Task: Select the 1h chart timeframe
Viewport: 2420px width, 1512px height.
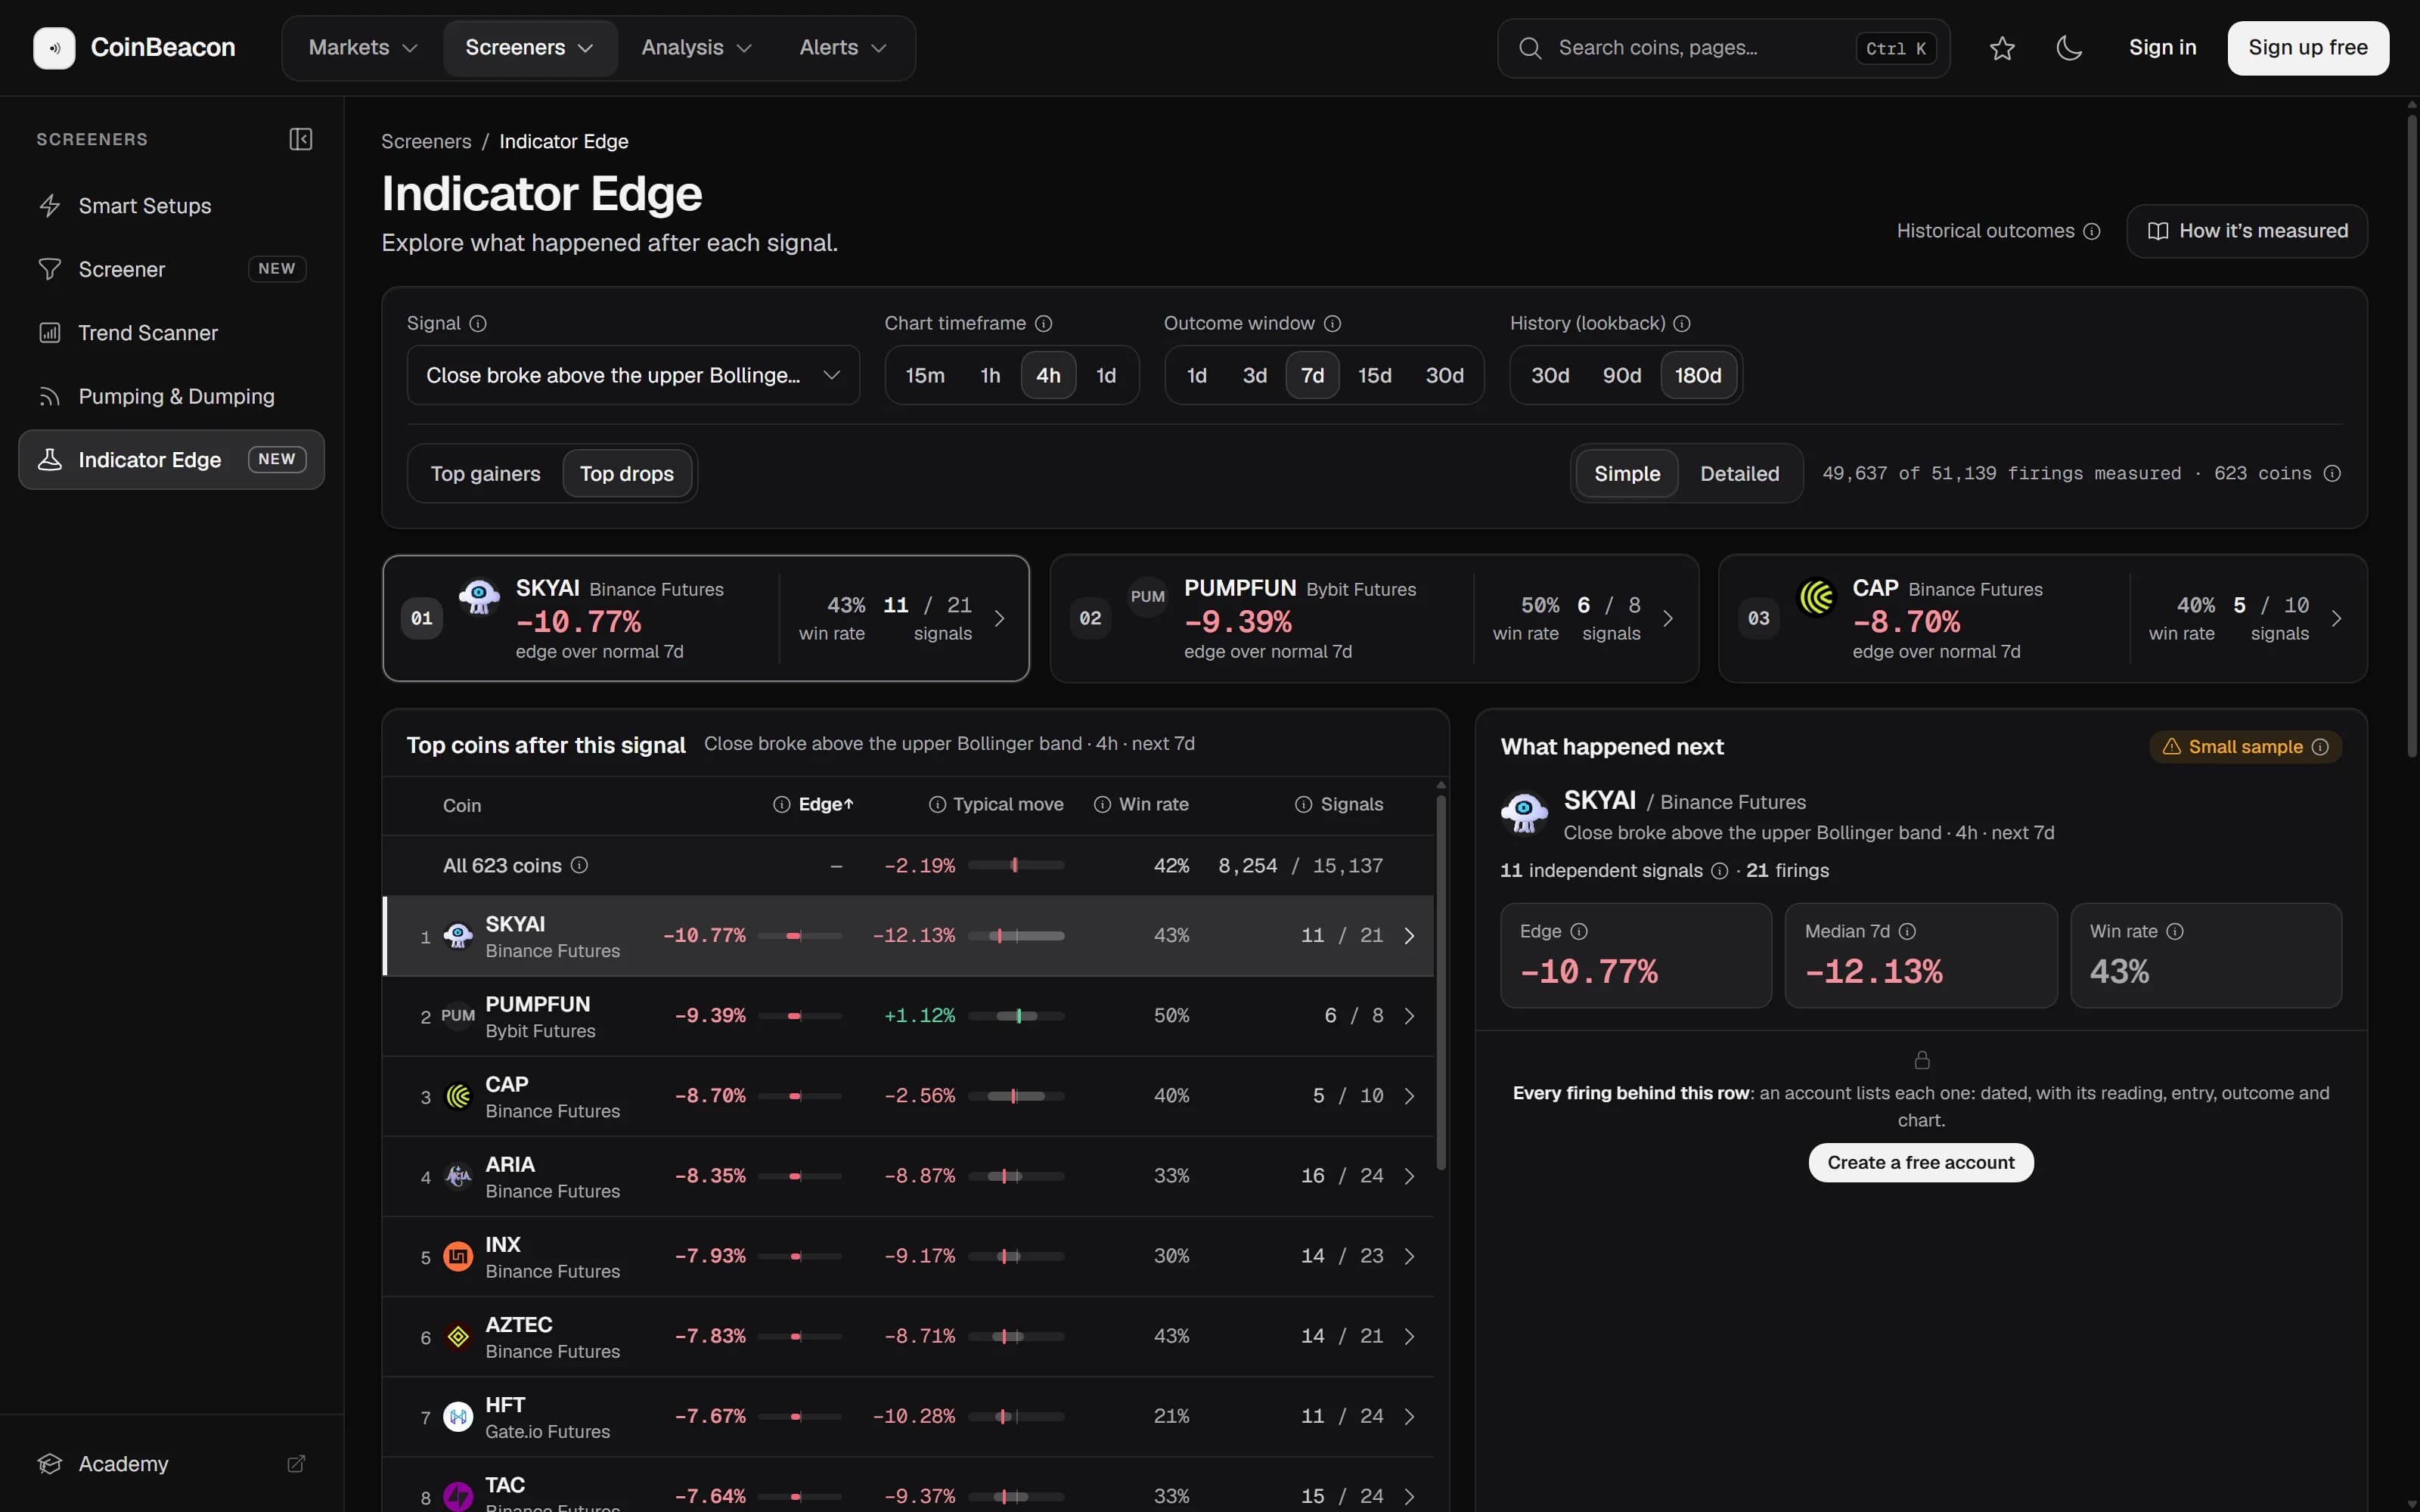Action: pos(990,375)
